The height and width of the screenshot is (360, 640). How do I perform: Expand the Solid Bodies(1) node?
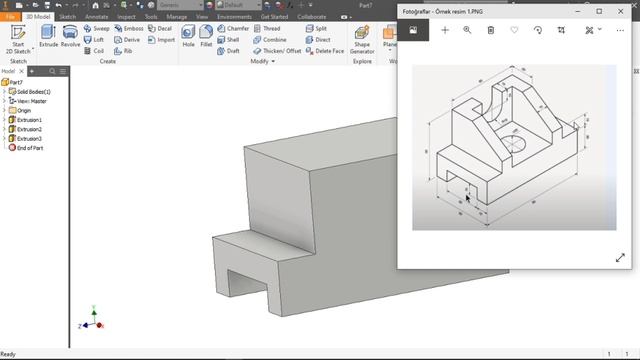tap(4, 91)
